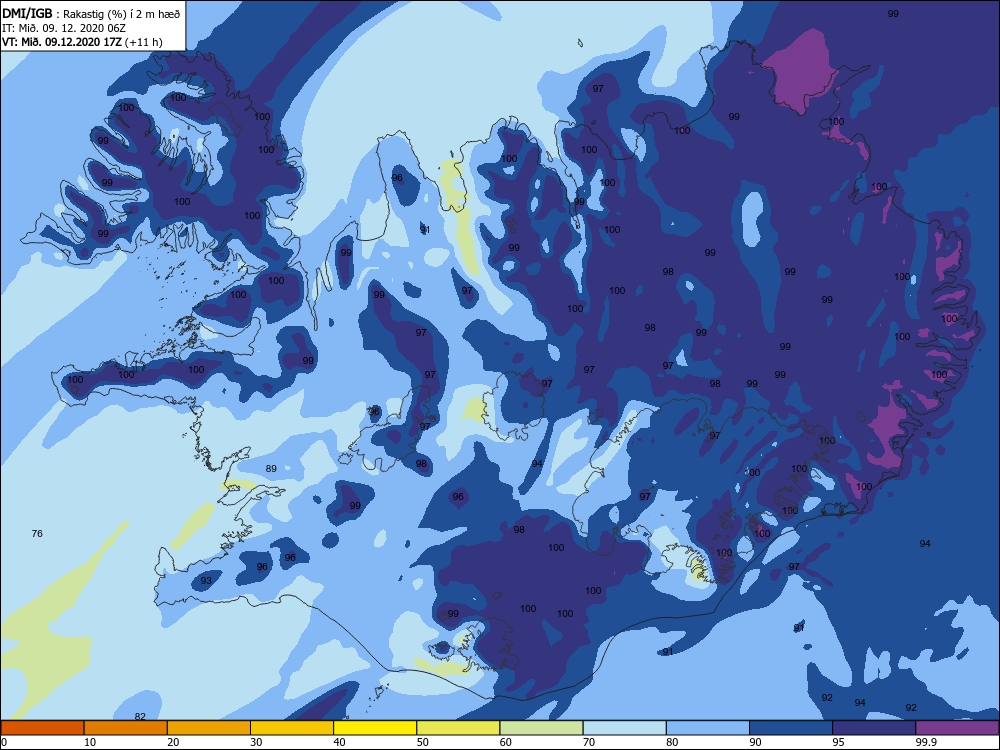Click the '82' humidity value on the map
This screenshot has height=750, width=1000.
pyautogui.click(x=140, y=716)
